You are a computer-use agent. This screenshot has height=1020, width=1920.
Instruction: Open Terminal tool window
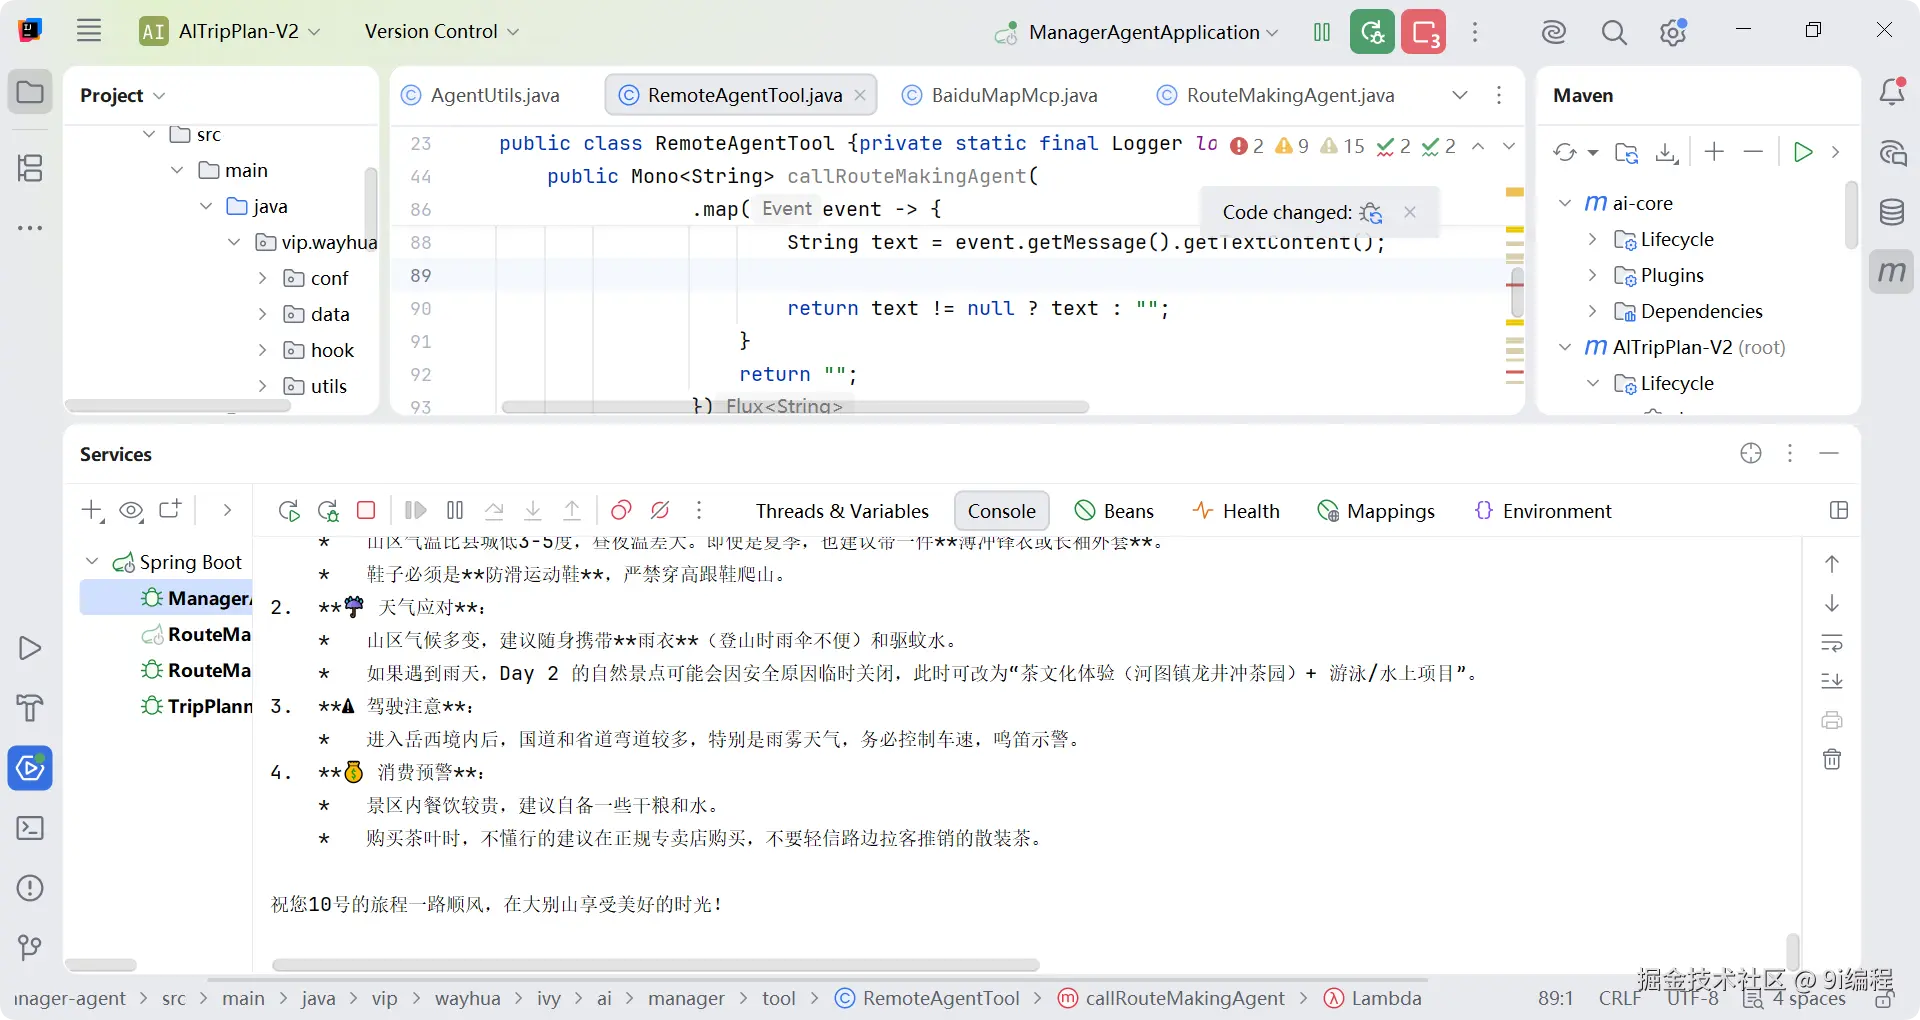pos(30,828)
